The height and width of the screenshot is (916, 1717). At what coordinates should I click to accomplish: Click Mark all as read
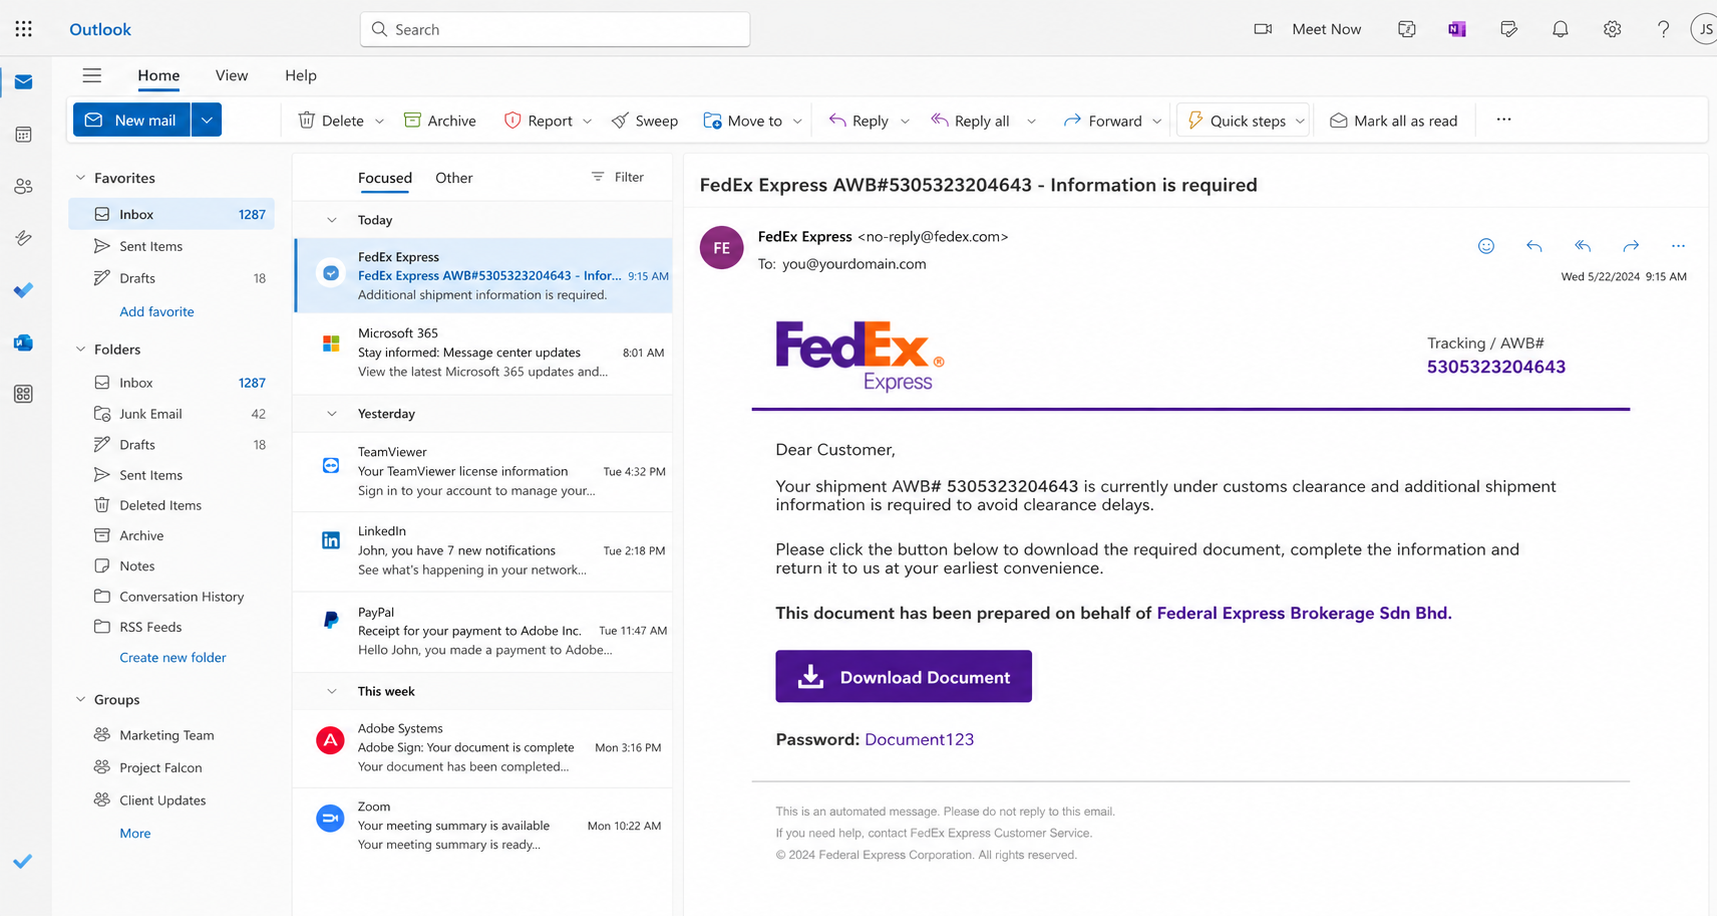(x=1394, y=120)
